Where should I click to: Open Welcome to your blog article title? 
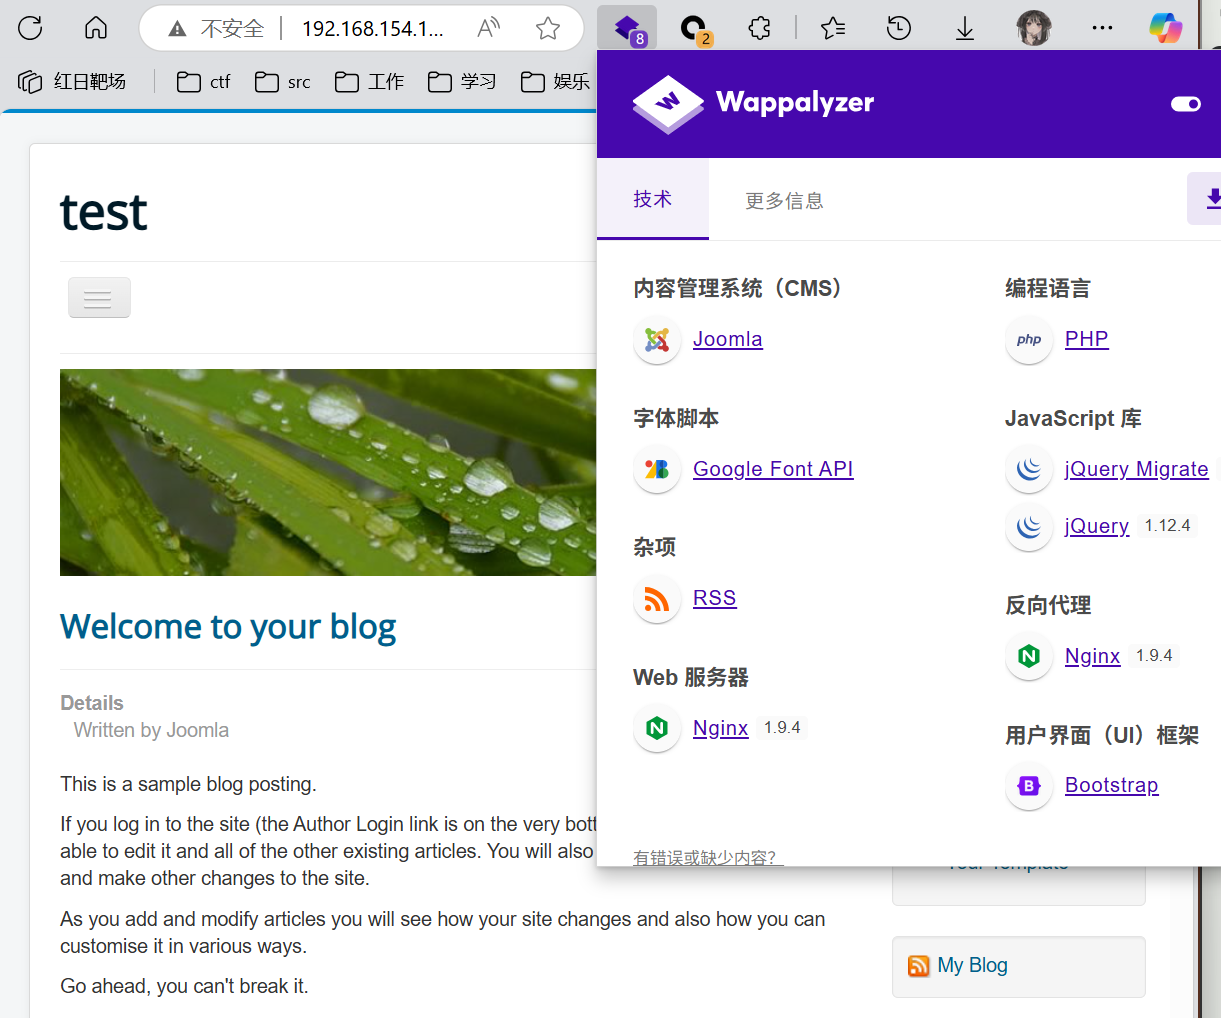(228, 627)
